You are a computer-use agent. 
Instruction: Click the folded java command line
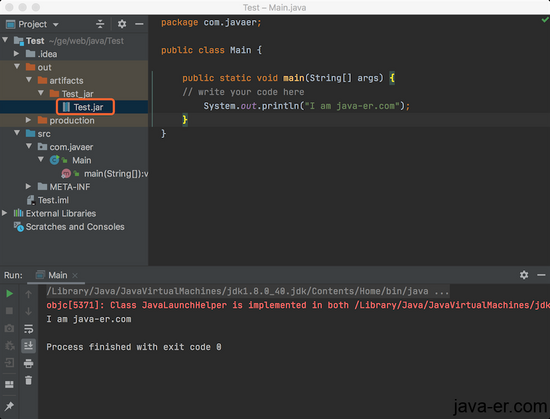(x=248, y=291)
